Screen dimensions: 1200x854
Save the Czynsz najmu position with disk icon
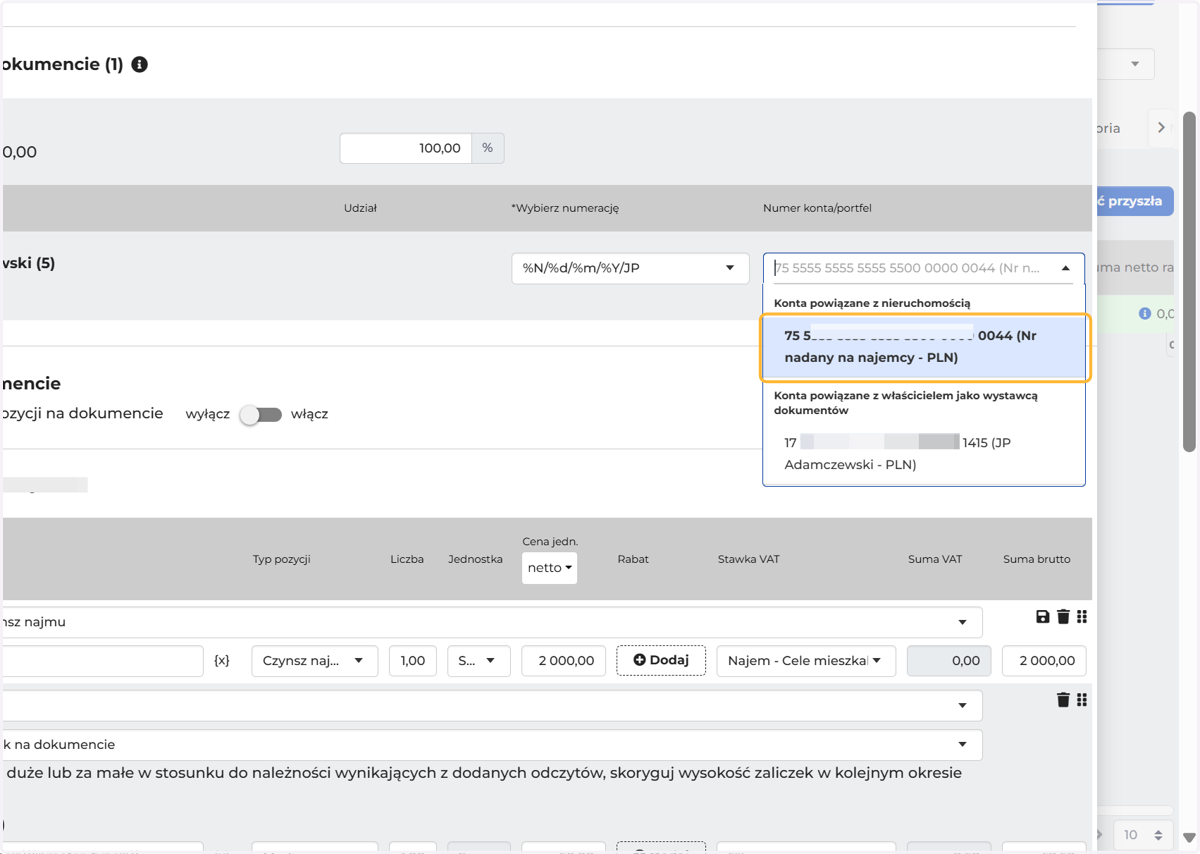1043,617
